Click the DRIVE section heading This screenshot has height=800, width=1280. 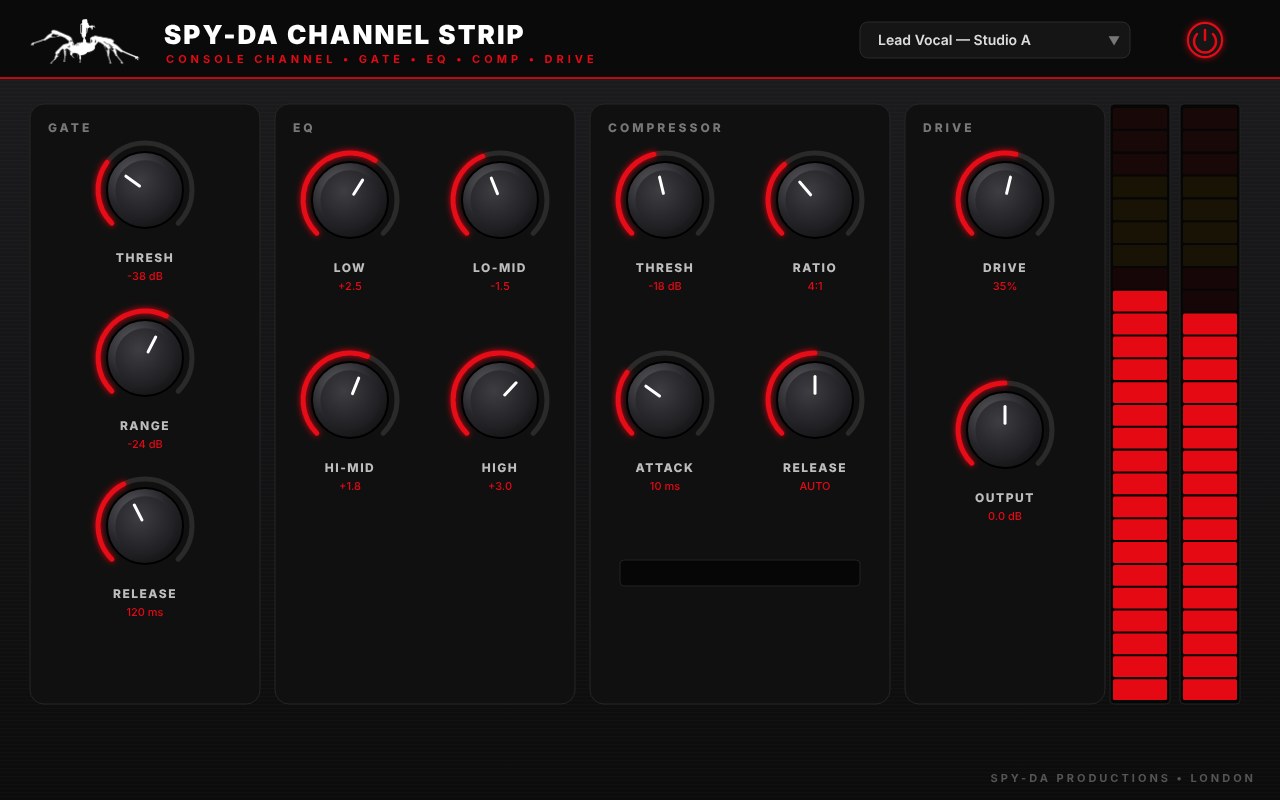pyautogui.click(x=948, y=128)
